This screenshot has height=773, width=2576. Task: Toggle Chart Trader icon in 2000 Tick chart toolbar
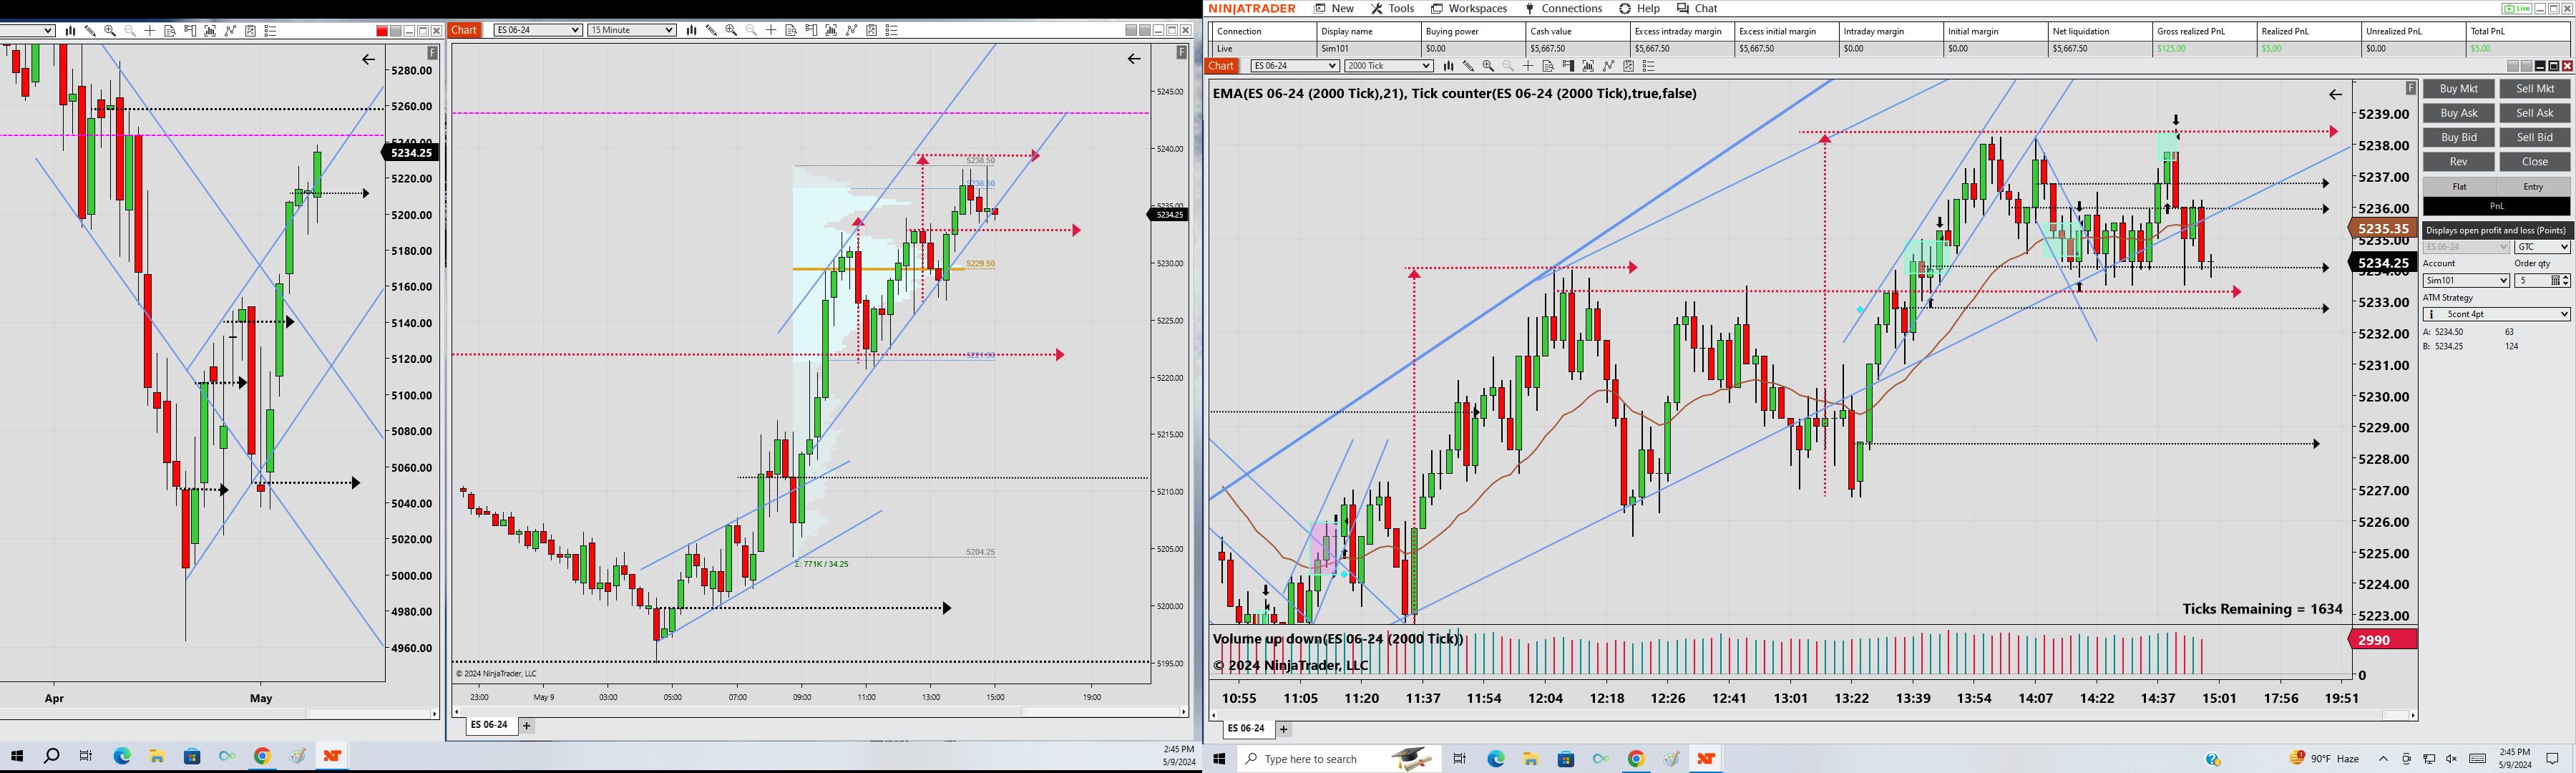1568,66
